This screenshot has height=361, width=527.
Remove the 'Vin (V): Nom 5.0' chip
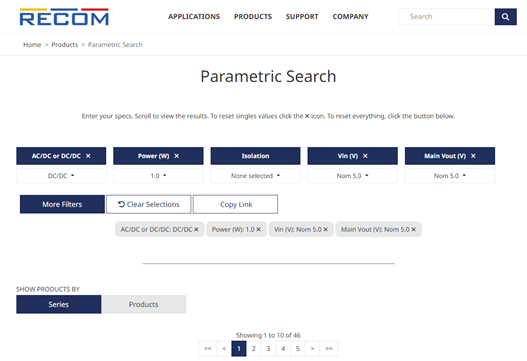[325, 229]
